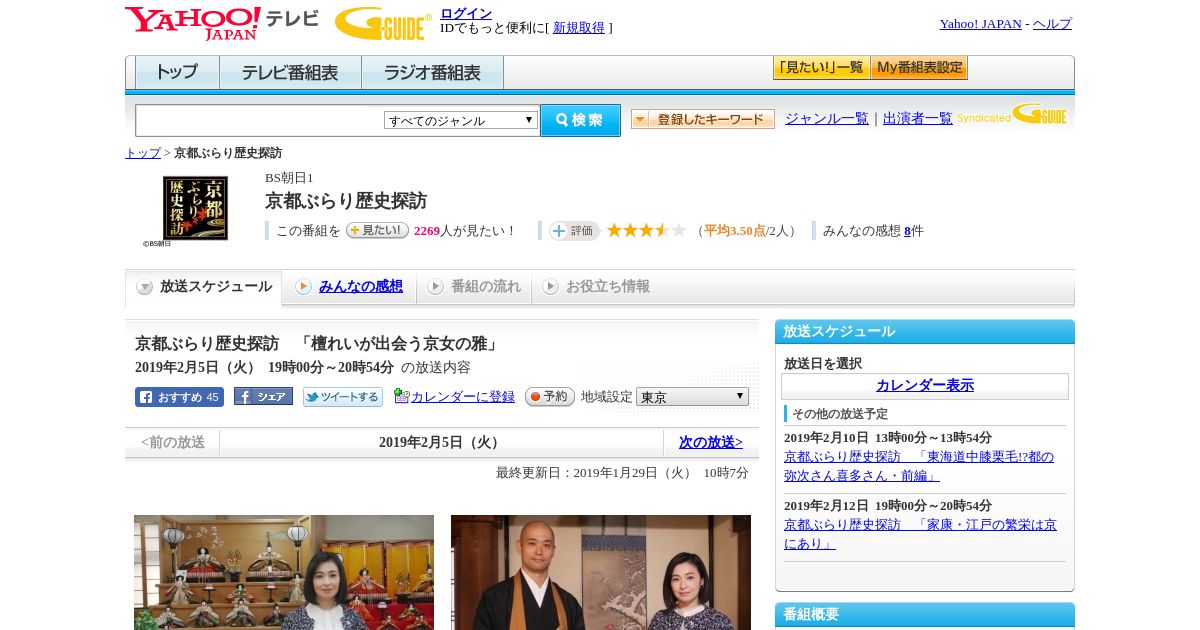Image resolution: width=1200 pixels, height=630 pixels.
Task: Click the 予約 record button
Action: [550, 397]
